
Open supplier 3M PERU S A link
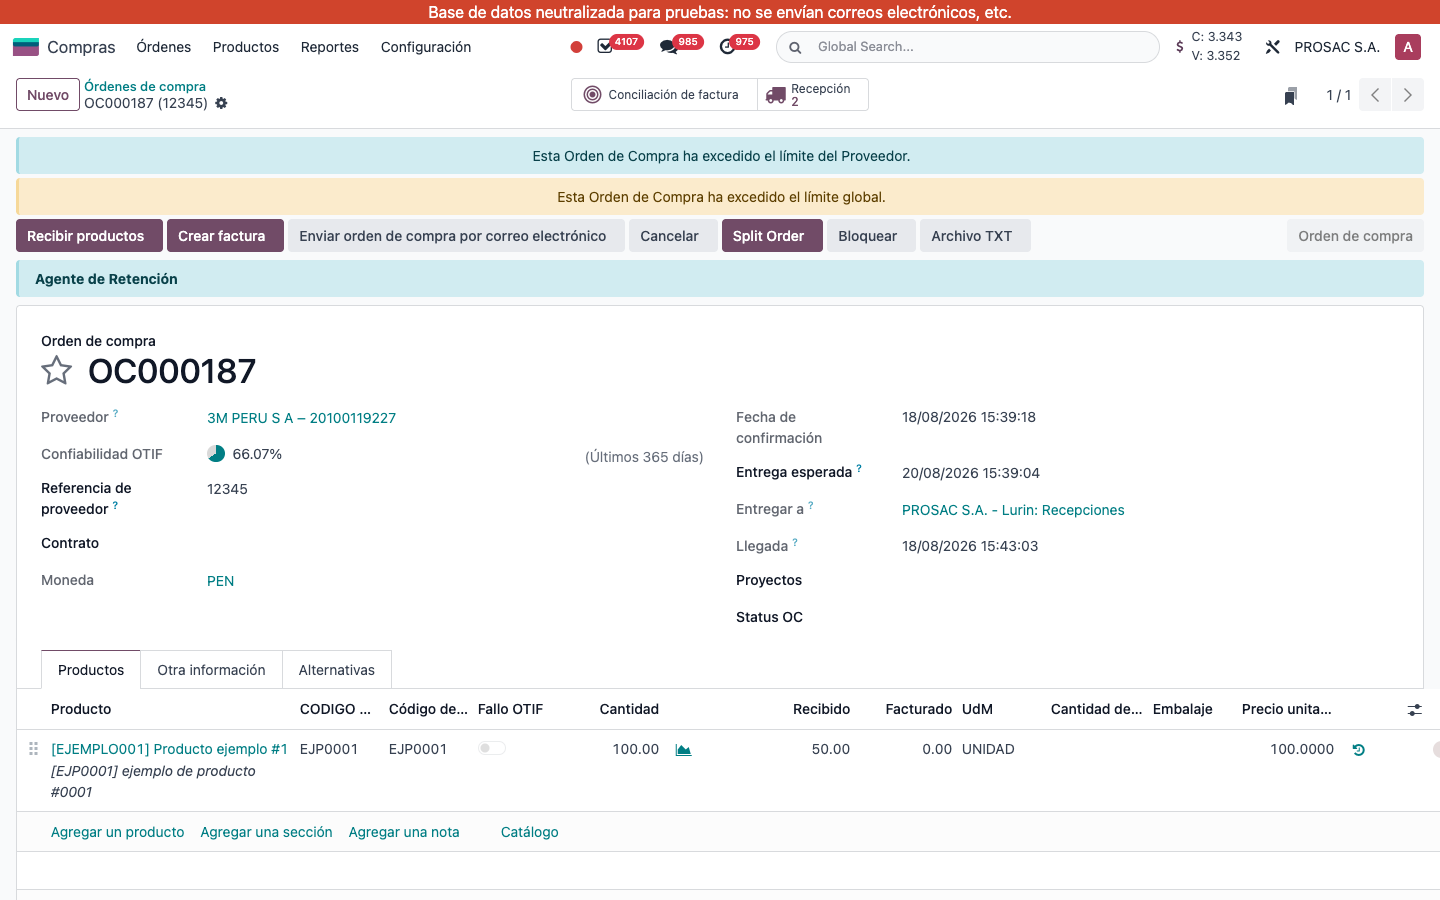[301, 418]
